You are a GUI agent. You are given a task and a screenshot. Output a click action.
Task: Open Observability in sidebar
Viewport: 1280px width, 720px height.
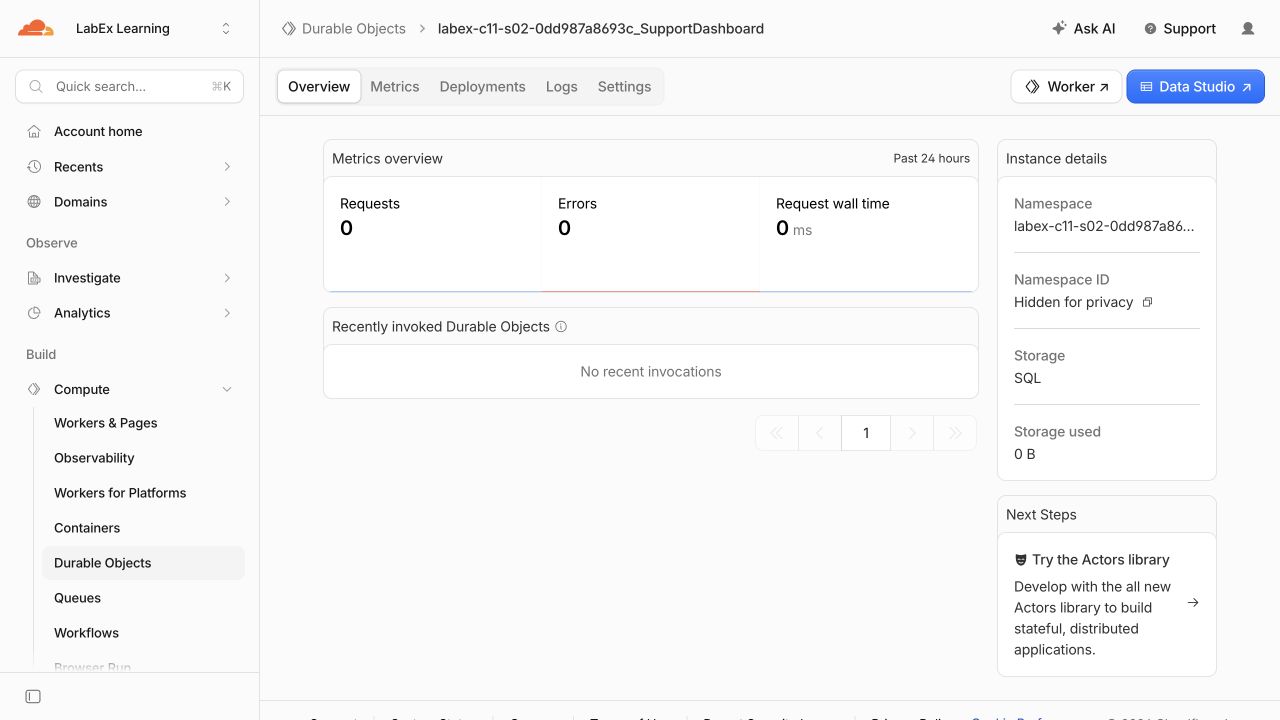pos(143,458)
